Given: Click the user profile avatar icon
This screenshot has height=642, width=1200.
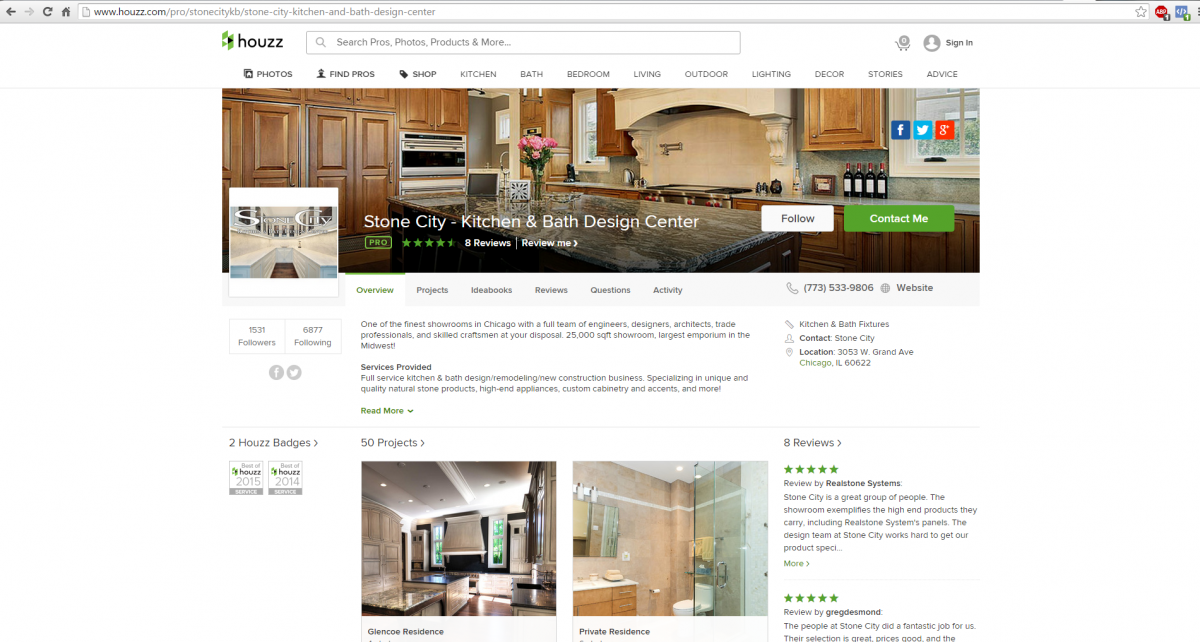Looking at the screenshot, I should 932,43.
